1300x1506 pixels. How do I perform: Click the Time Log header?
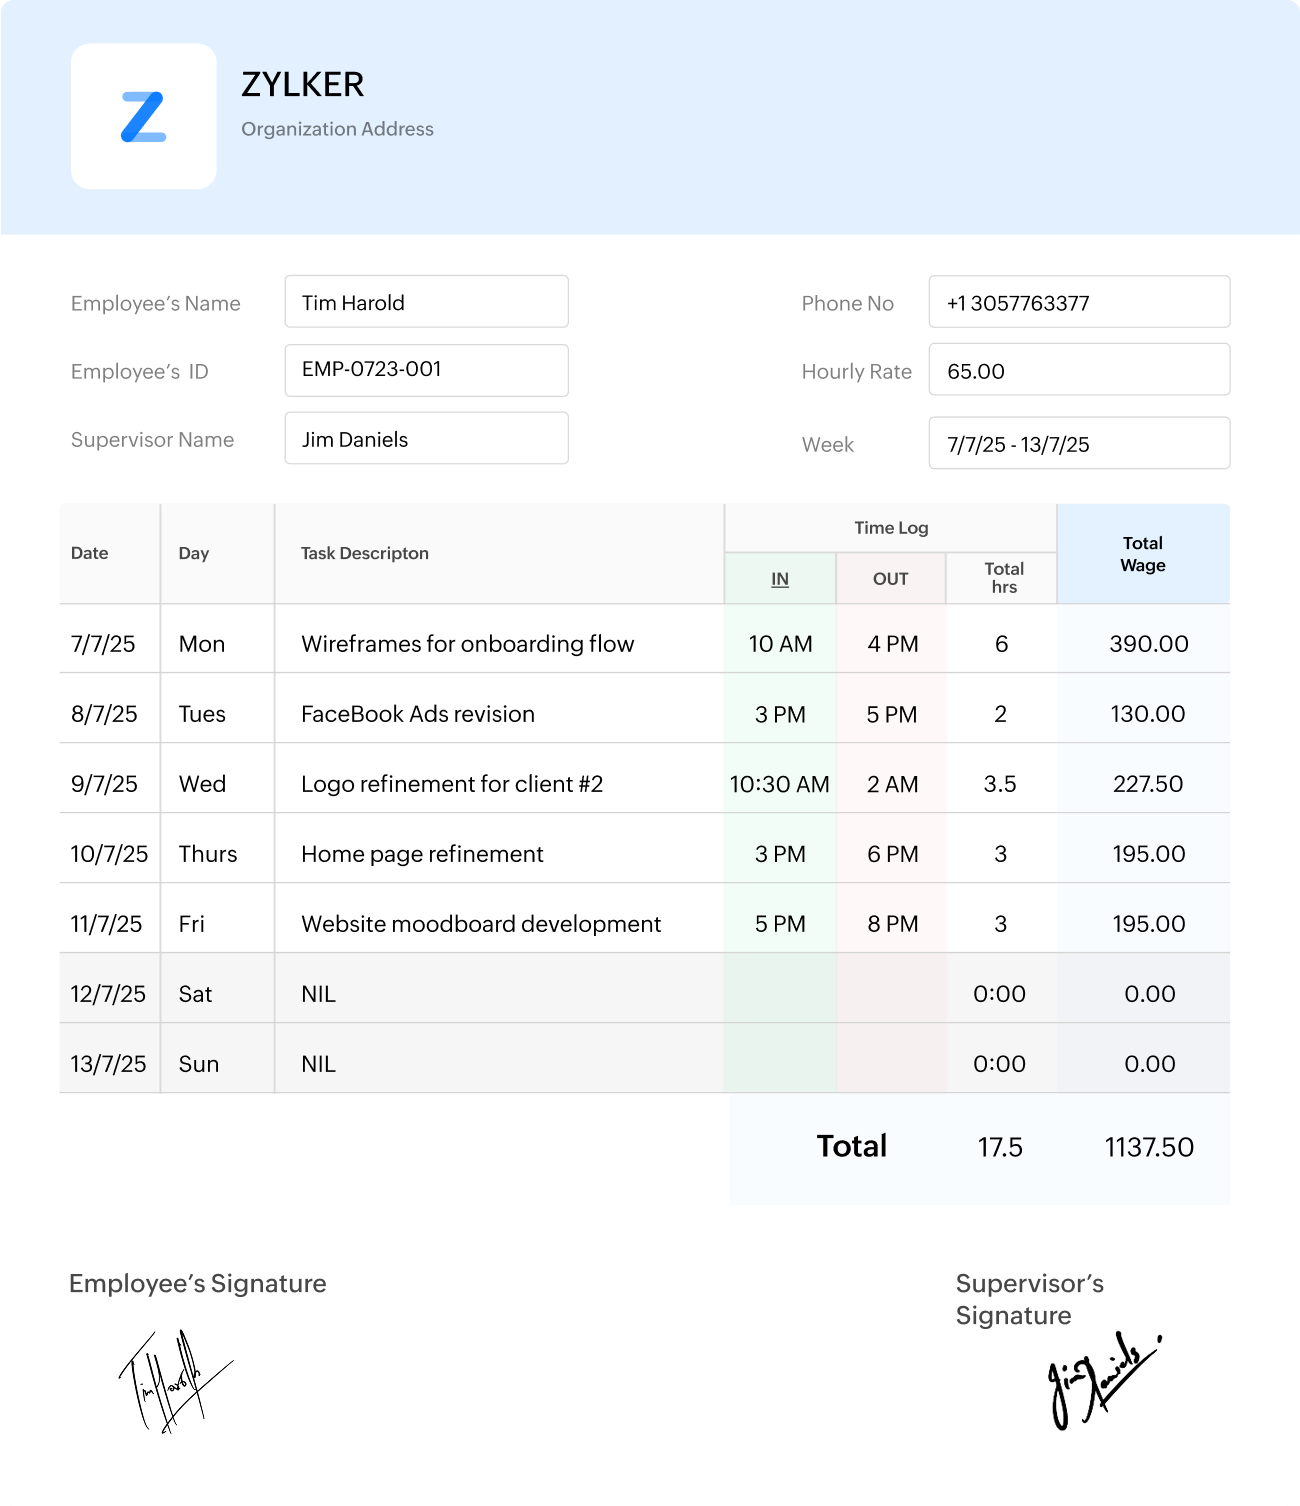(889, 527)
